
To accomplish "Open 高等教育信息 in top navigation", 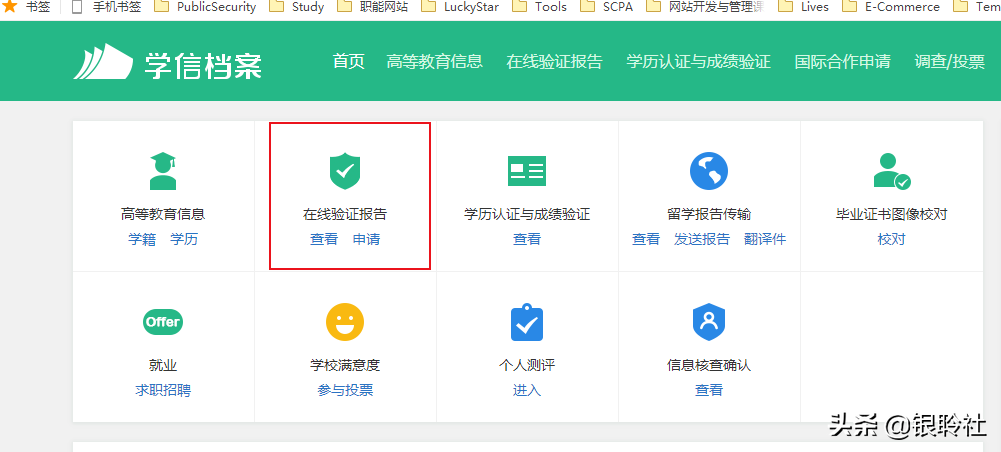I will pos(435,61).
